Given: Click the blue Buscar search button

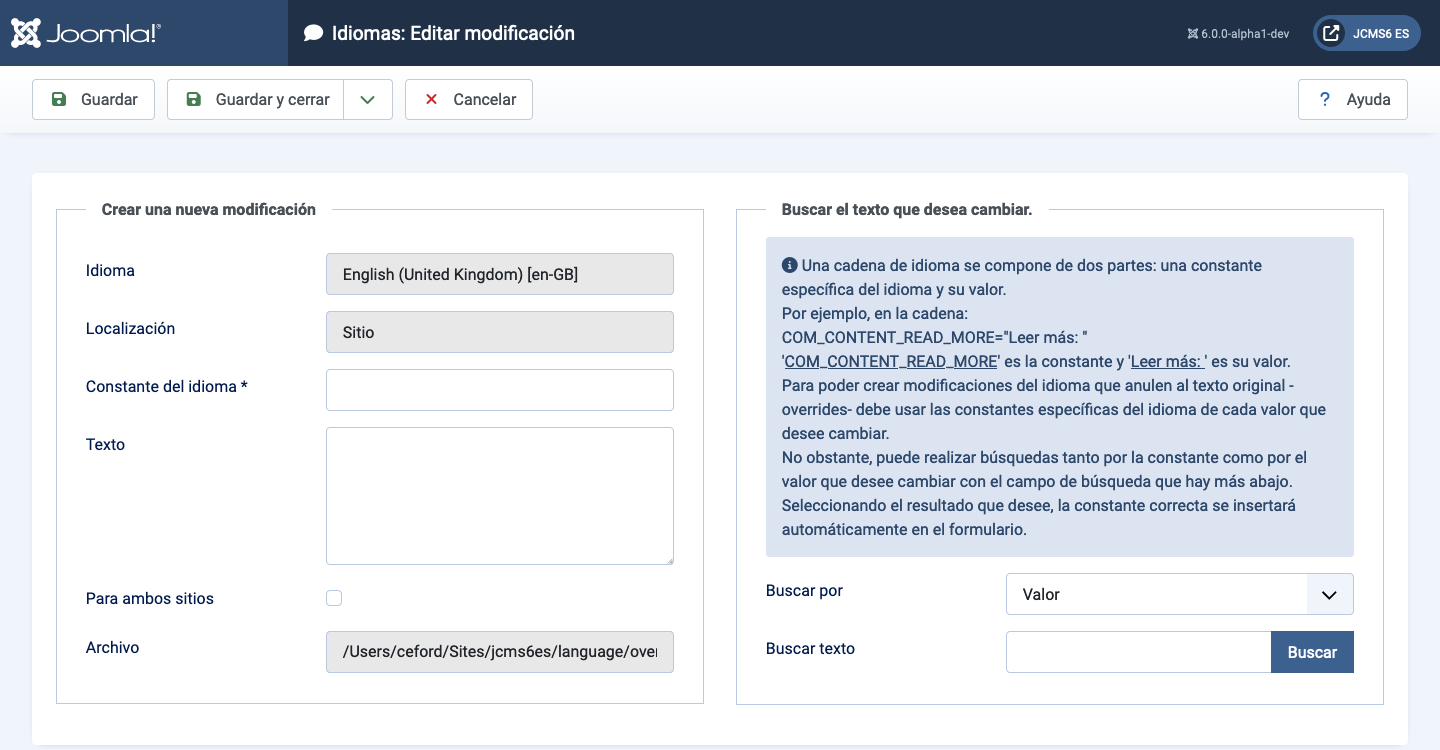Looking at the screenshot, I should (x=1312, y=652).
